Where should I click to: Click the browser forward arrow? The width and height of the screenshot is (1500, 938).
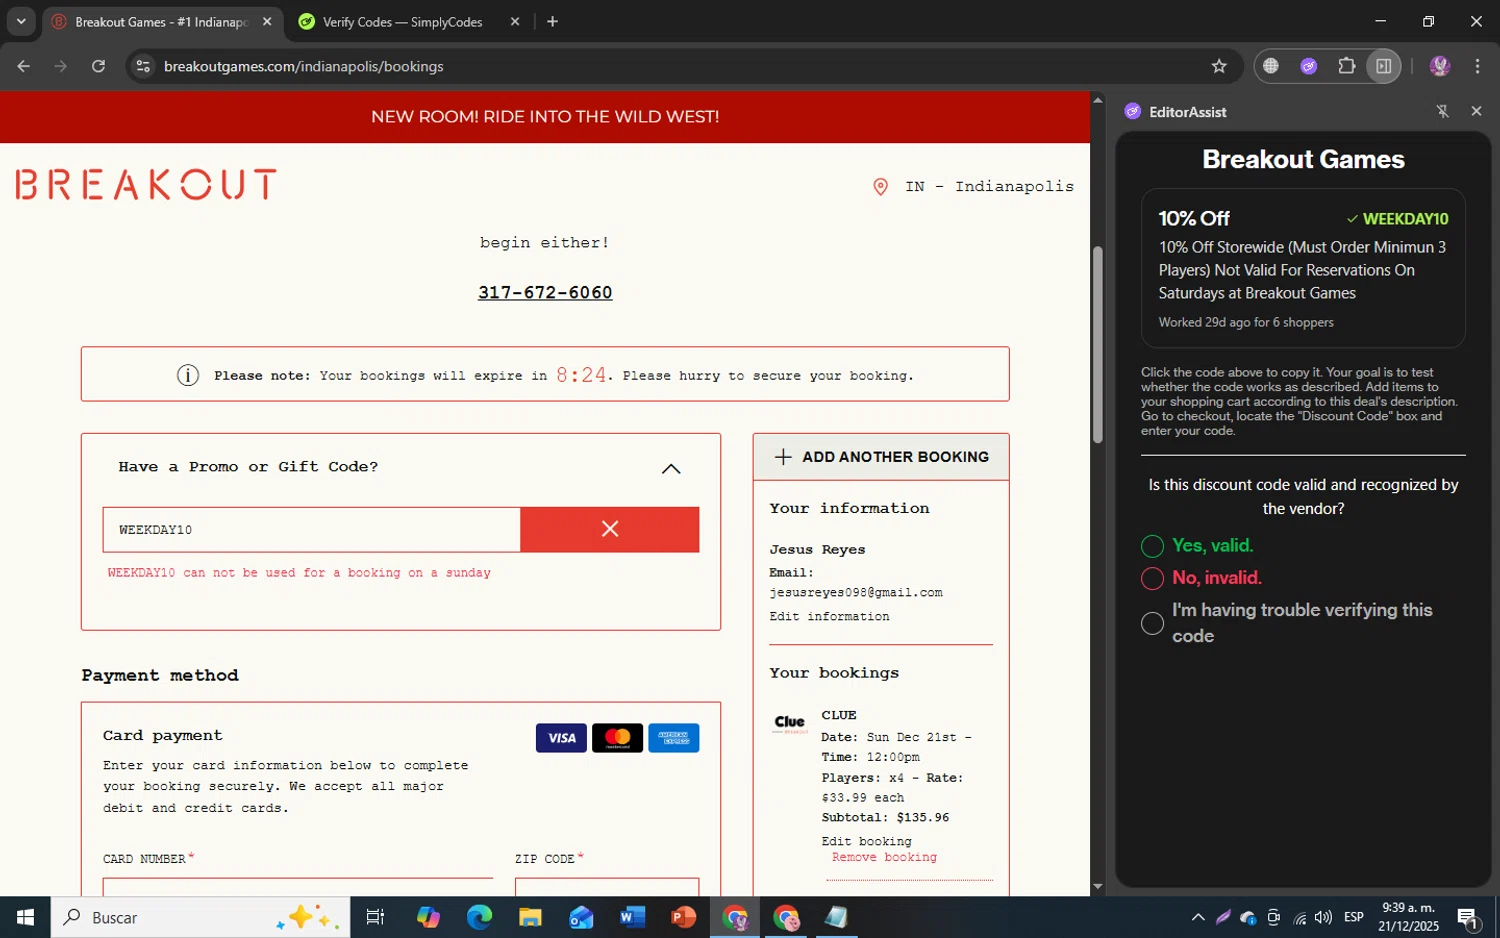61,66
